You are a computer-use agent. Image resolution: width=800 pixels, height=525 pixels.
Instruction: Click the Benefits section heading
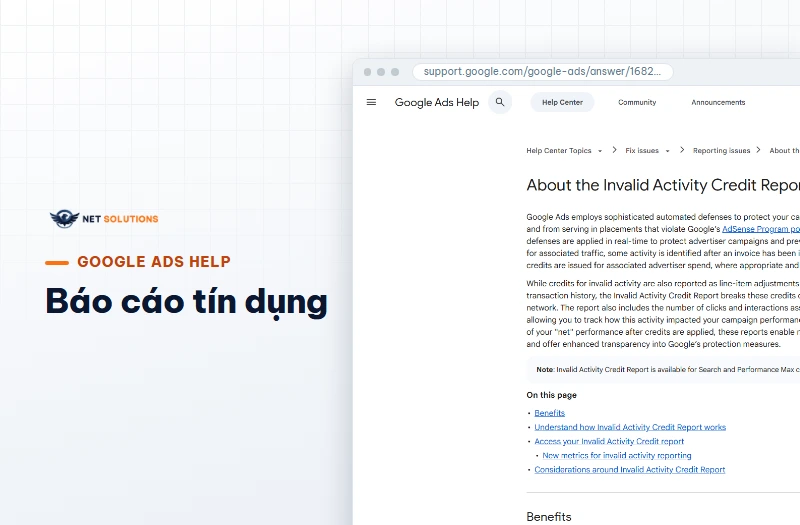pos(549,516)
